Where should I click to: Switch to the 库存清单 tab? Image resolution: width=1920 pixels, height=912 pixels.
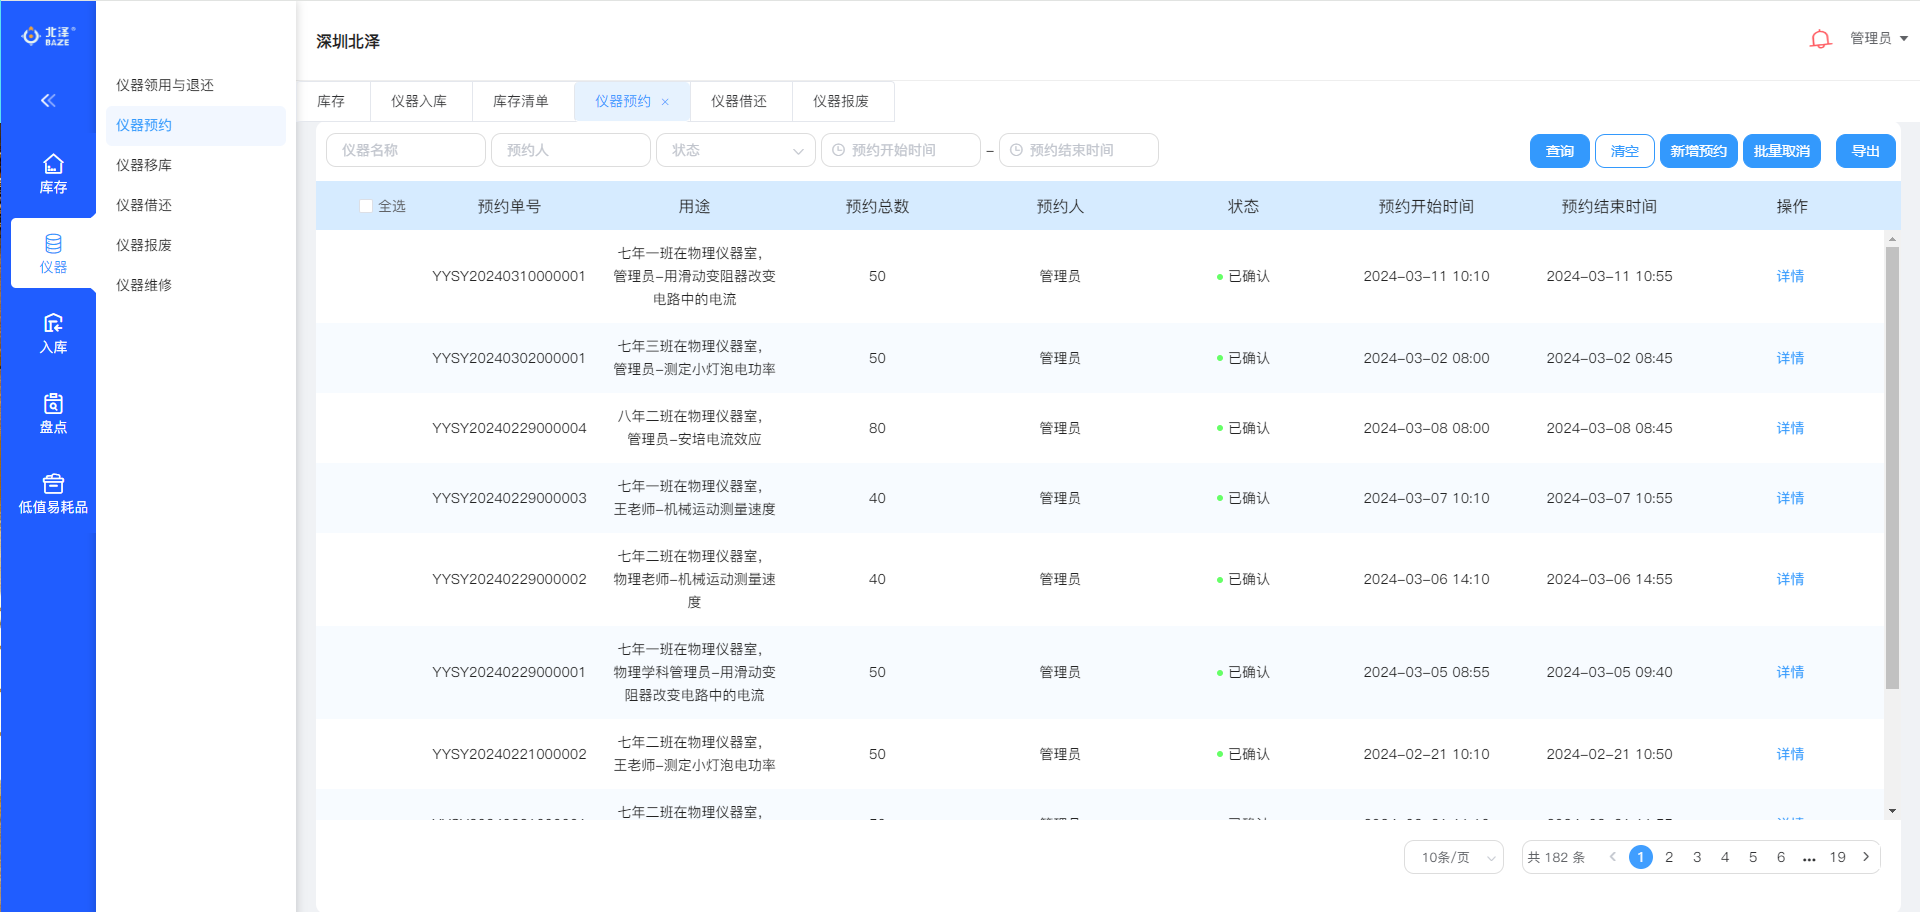521,101
